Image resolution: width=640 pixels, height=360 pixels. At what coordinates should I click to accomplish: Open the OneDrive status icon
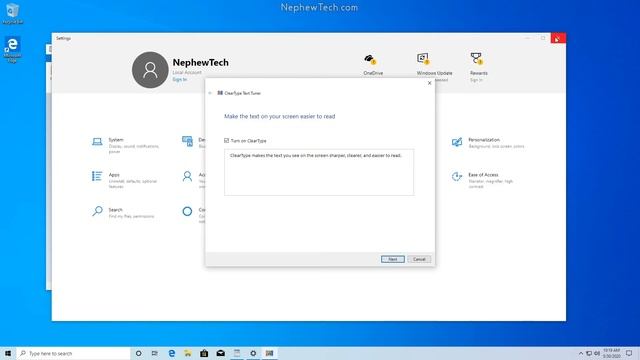[370, 60]
